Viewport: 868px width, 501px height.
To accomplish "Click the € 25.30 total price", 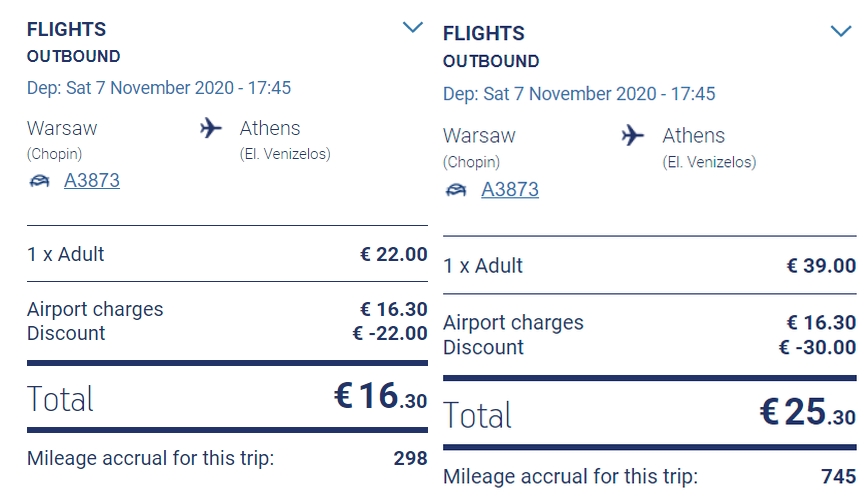I will click(808, 412).
